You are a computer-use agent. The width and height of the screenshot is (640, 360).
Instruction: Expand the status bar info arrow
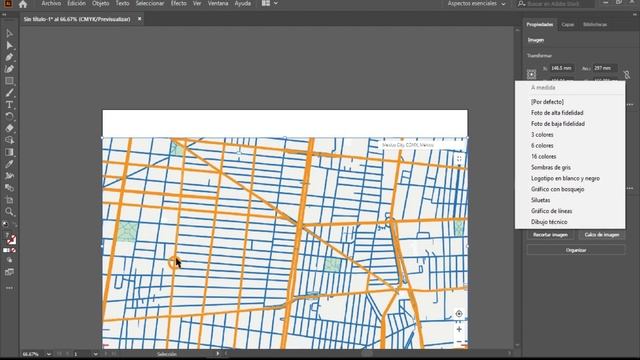pyautogui.click(x=218, y=354)
